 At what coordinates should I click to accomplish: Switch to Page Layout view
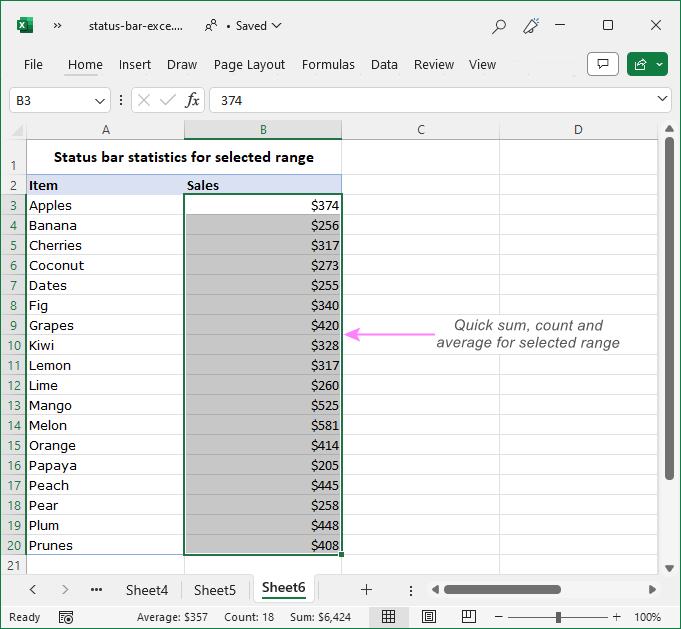[x=428, y=617]
